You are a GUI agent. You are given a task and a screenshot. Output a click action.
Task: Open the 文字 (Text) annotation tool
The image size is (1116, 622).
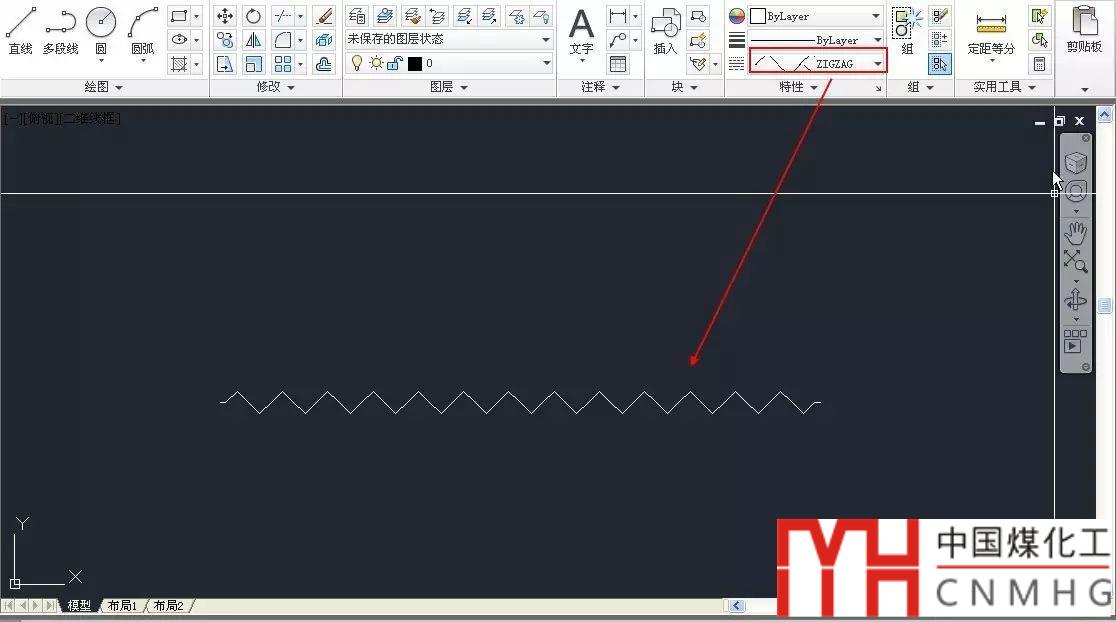tap(581, 30)
